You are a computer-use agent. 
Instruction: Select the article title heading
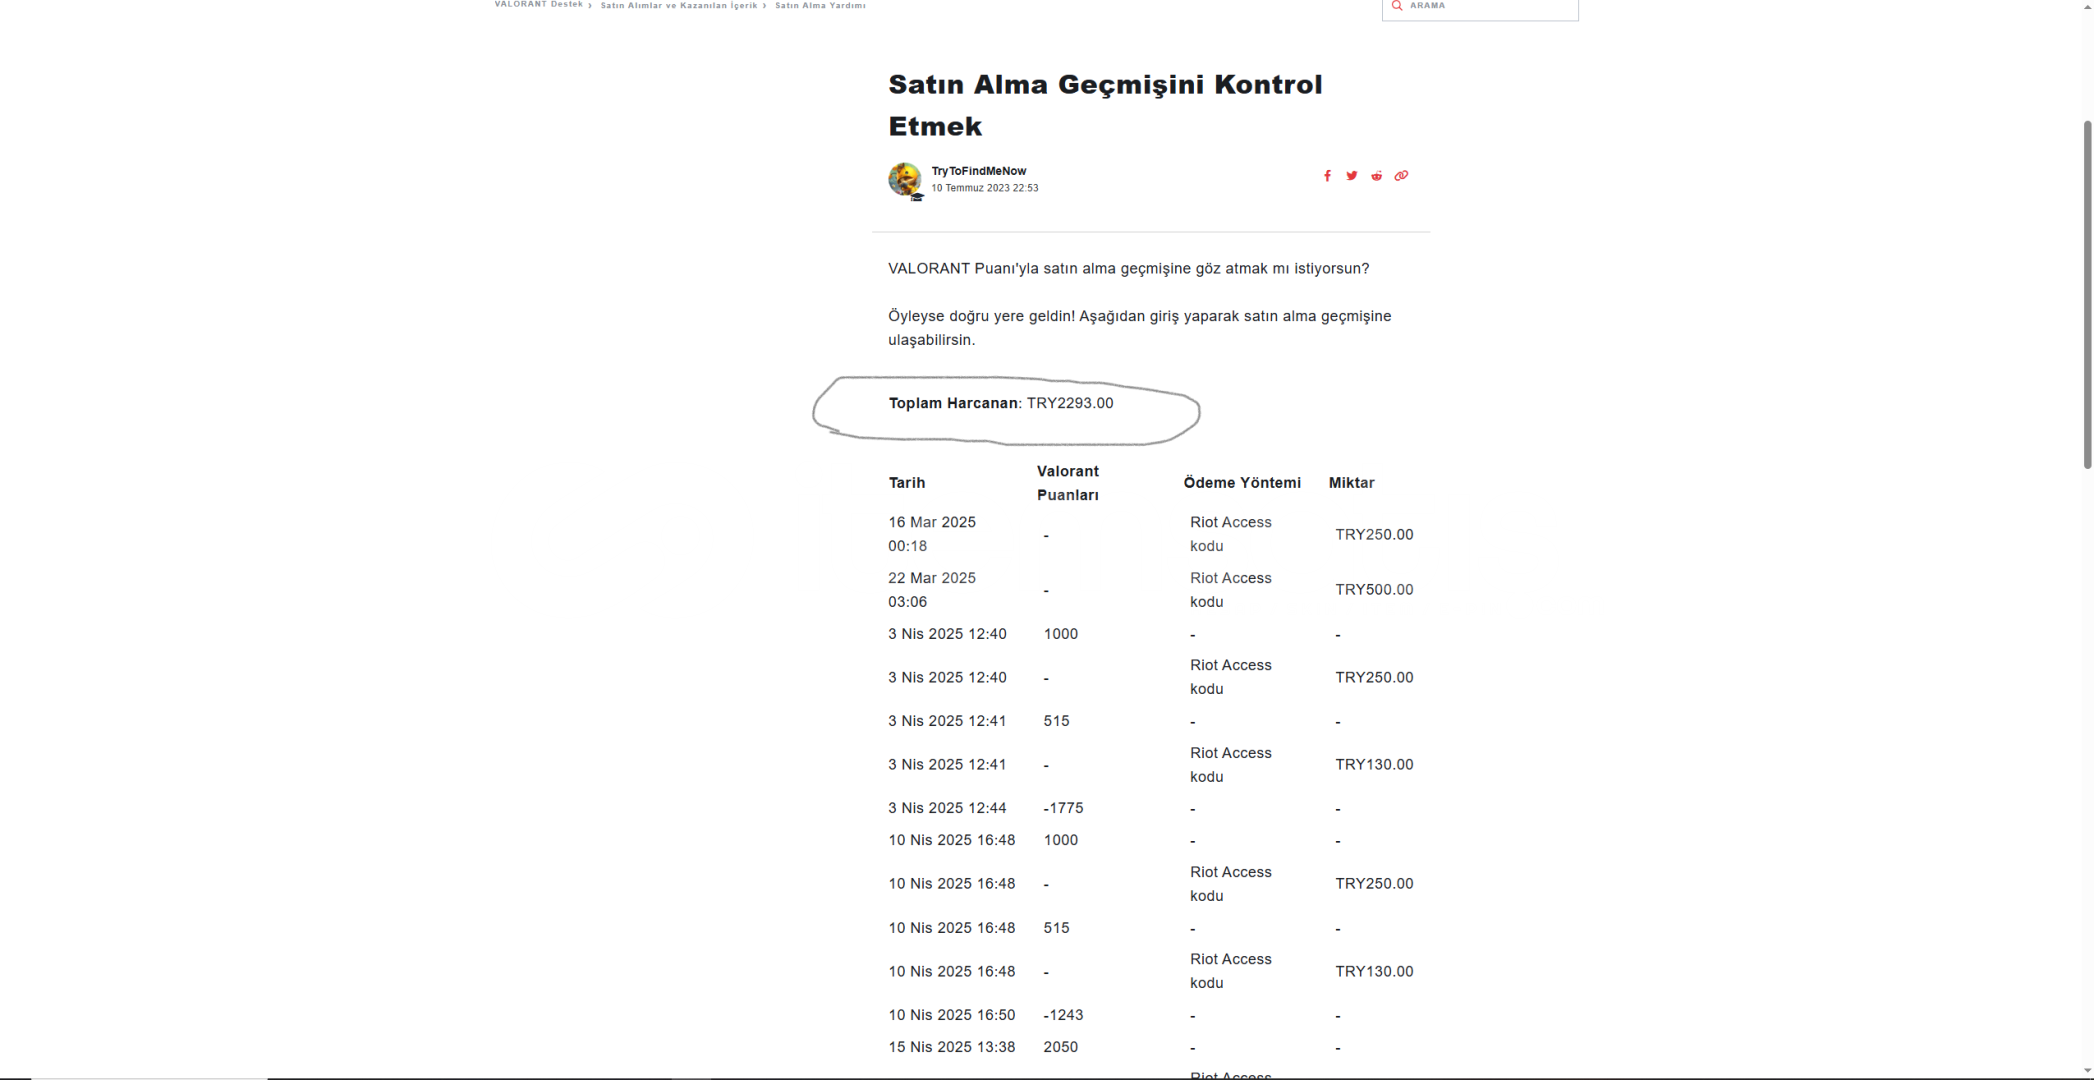coord(1105,105)
